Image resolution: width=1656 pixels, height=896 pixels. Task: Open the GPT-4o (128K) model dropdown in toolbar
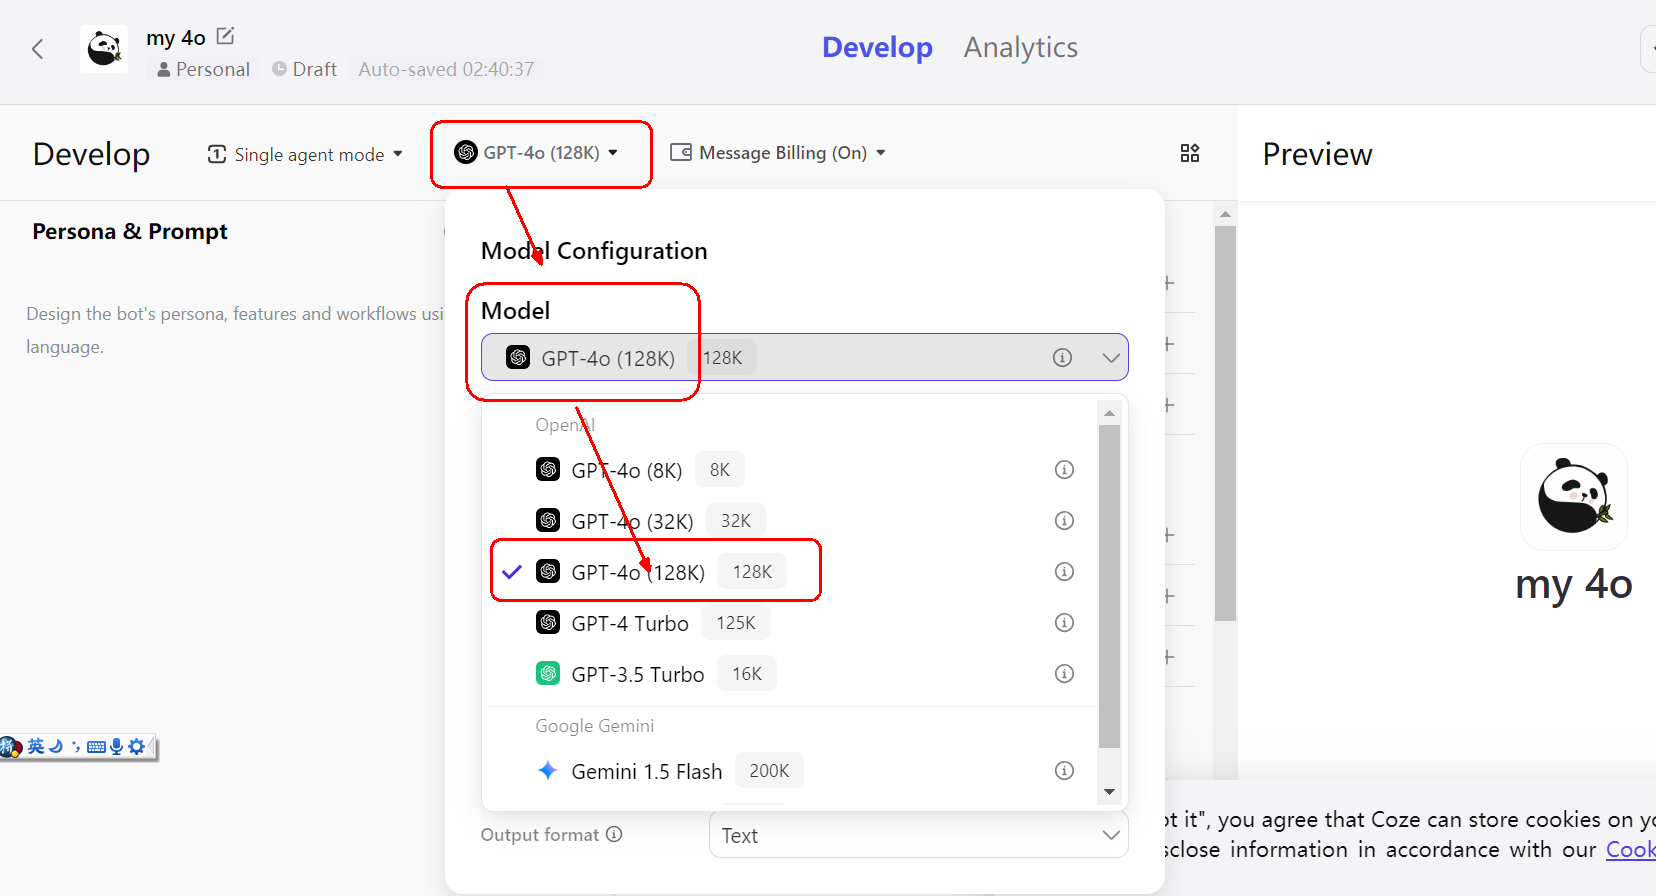[537, 152]
